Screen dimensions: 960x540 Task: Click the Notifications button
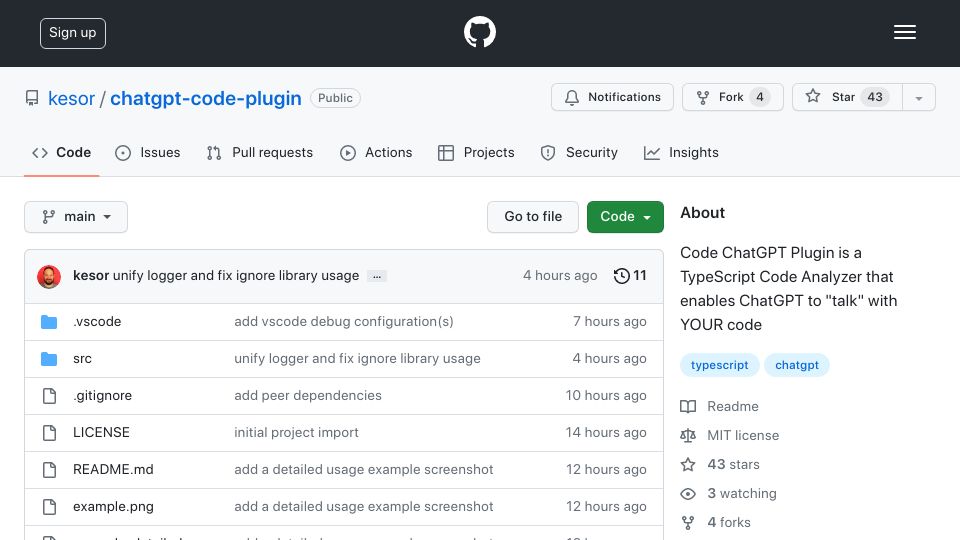[612, 97]
